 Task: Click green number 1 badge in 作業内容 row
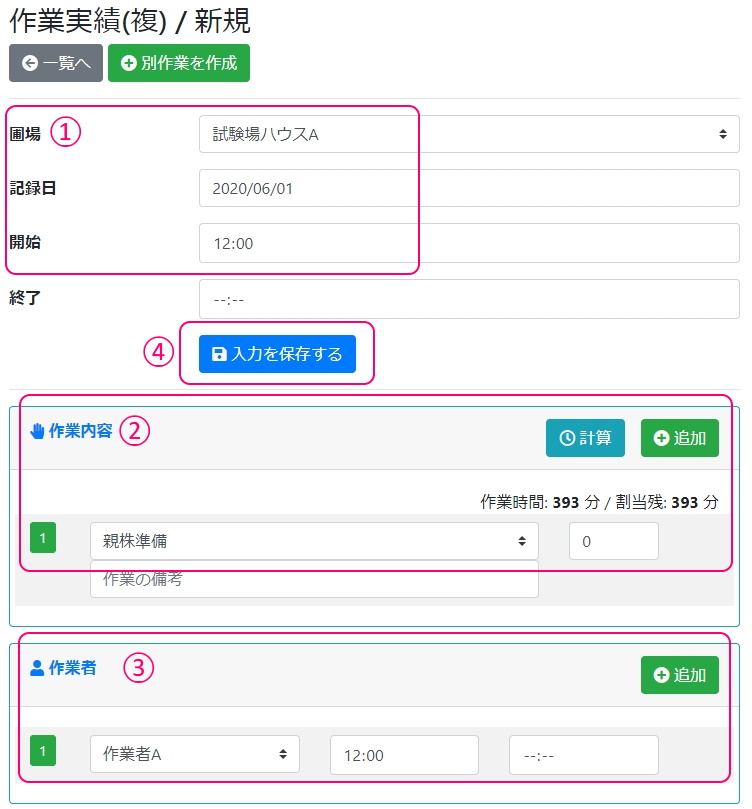43,538
